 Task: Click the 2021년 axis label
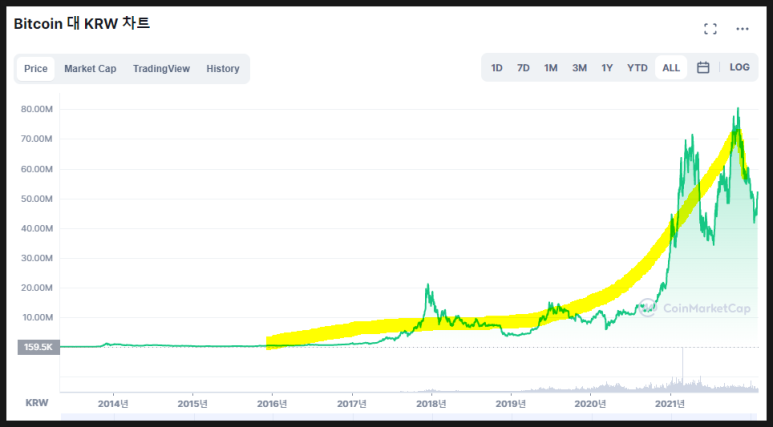(x=670, y=404)
